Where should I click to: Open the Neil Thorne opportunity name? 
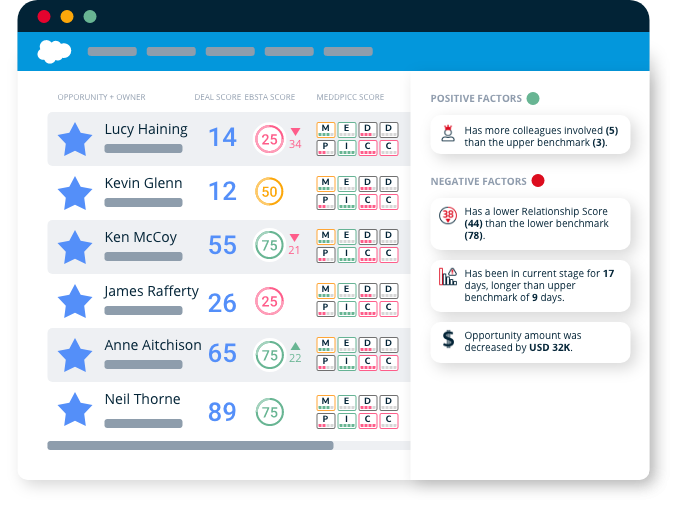tap(142, 399)
